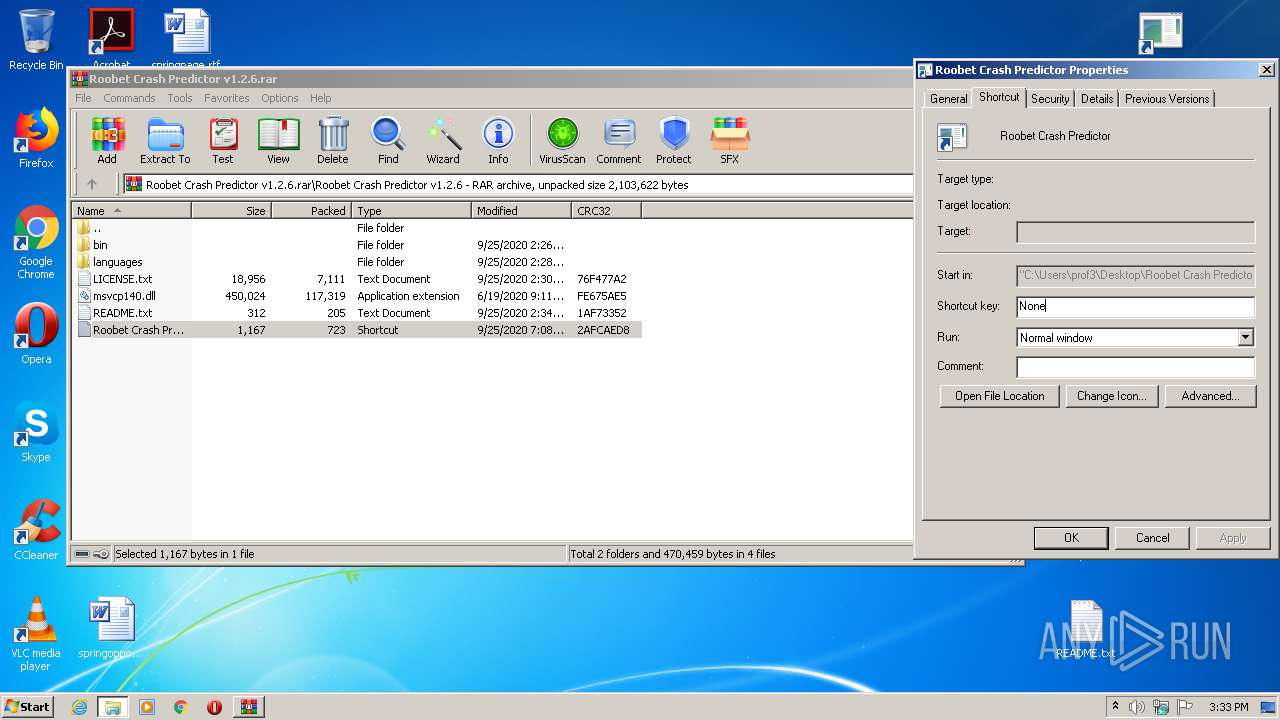Click the Protect shield icon
The width and height of the screenshot is (1280, 720).
[674, 141]
